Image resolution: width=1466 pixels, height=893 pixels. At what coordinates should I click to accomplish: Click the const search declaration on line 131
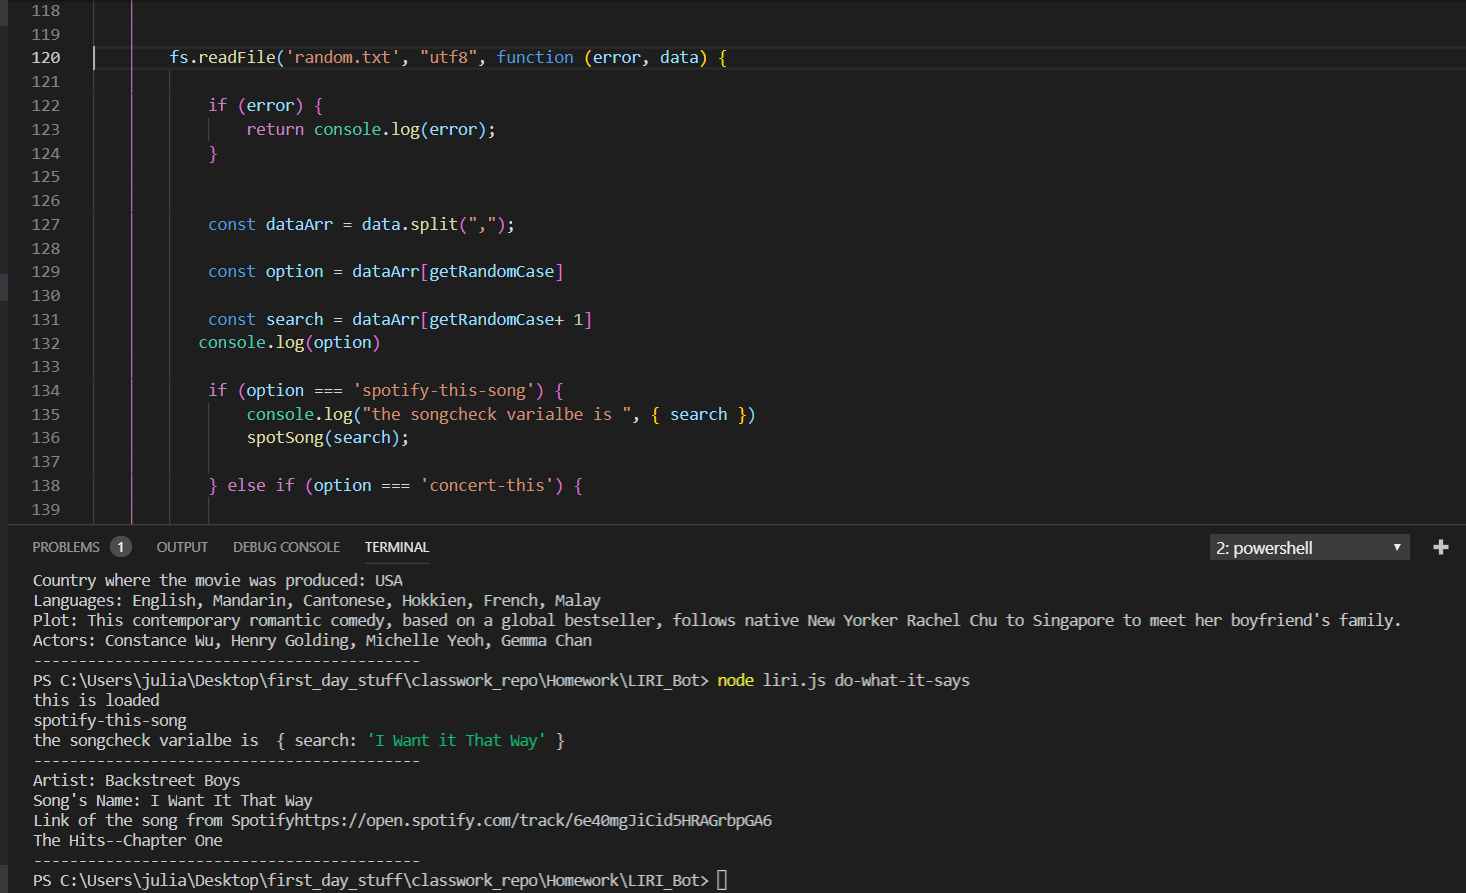pyautogui.click(x=400, y=320)
